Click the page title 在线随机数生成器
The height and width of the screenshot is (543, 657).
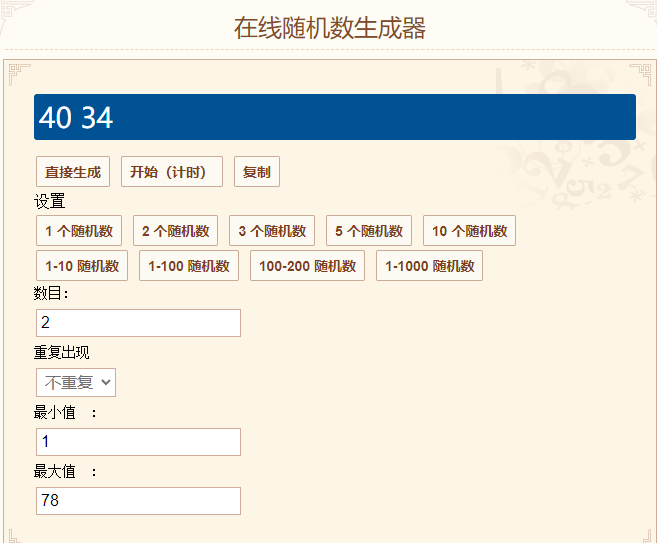click(330, 28)
